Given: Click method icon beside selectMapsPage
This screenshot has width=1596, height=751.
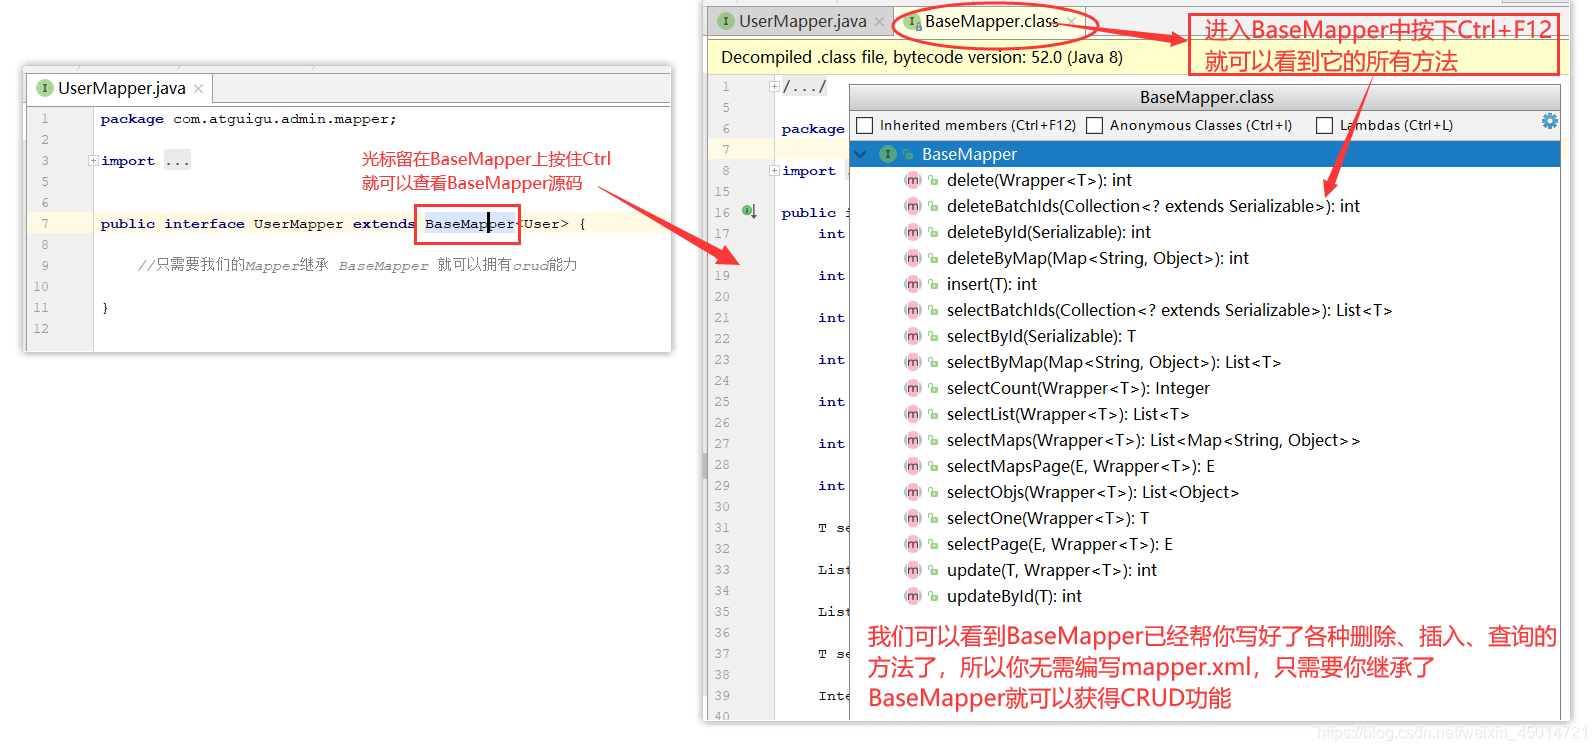Looking at the screenshot, I should pyautogui.click(x=912, y=466).
